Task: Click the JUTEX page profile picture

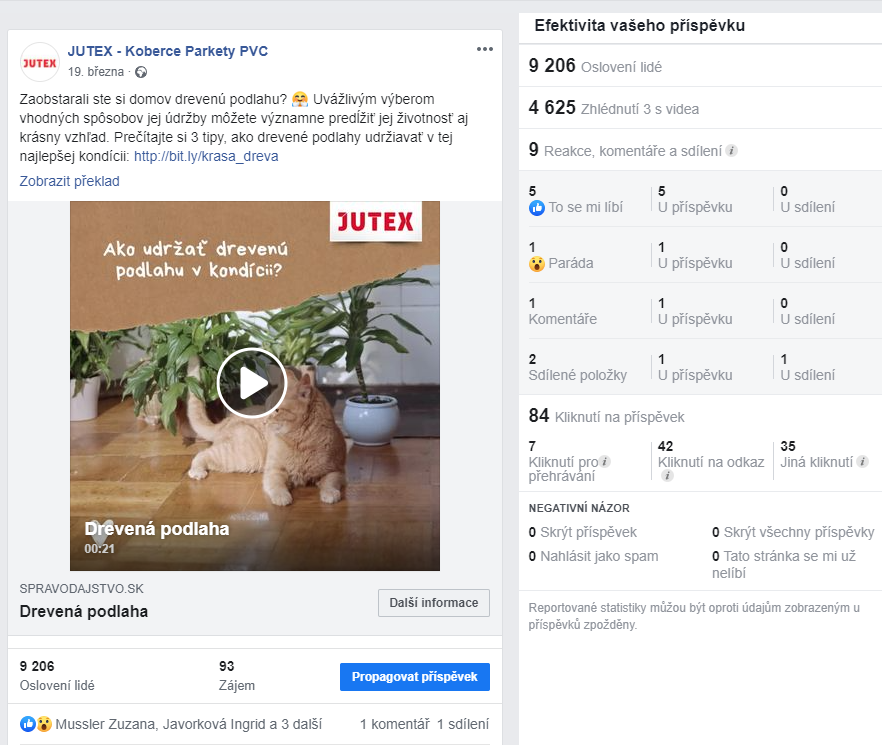Action: click(x=39, y=62)
